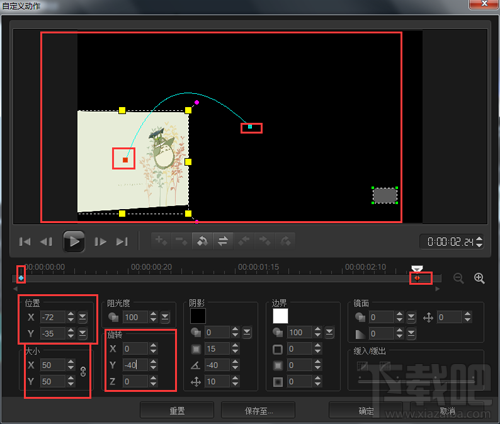The height and width of the screenshot is (424, 500).
Task: Click the position X field showing -72
Action: click(x=53, y=317)
